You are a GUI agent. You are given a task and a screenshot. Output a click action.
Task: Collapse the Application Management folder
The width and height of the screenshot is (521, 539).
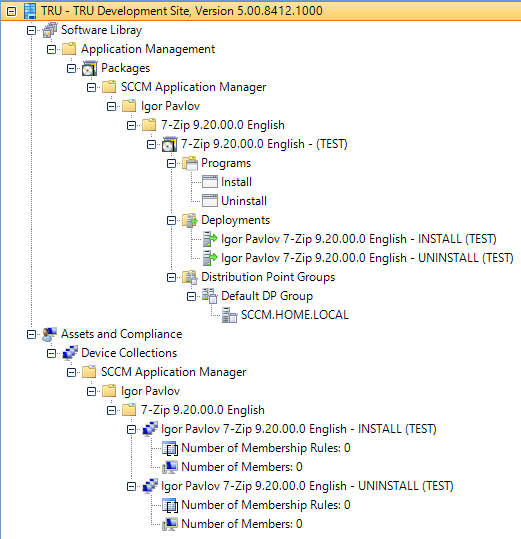point(51,50)
